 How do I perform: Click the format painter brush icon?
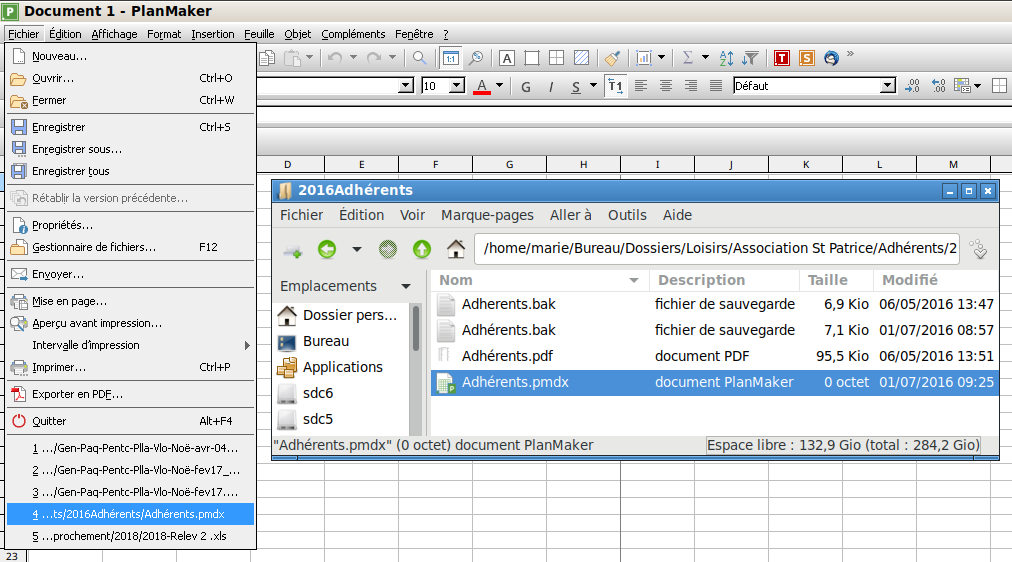(612, 58)
